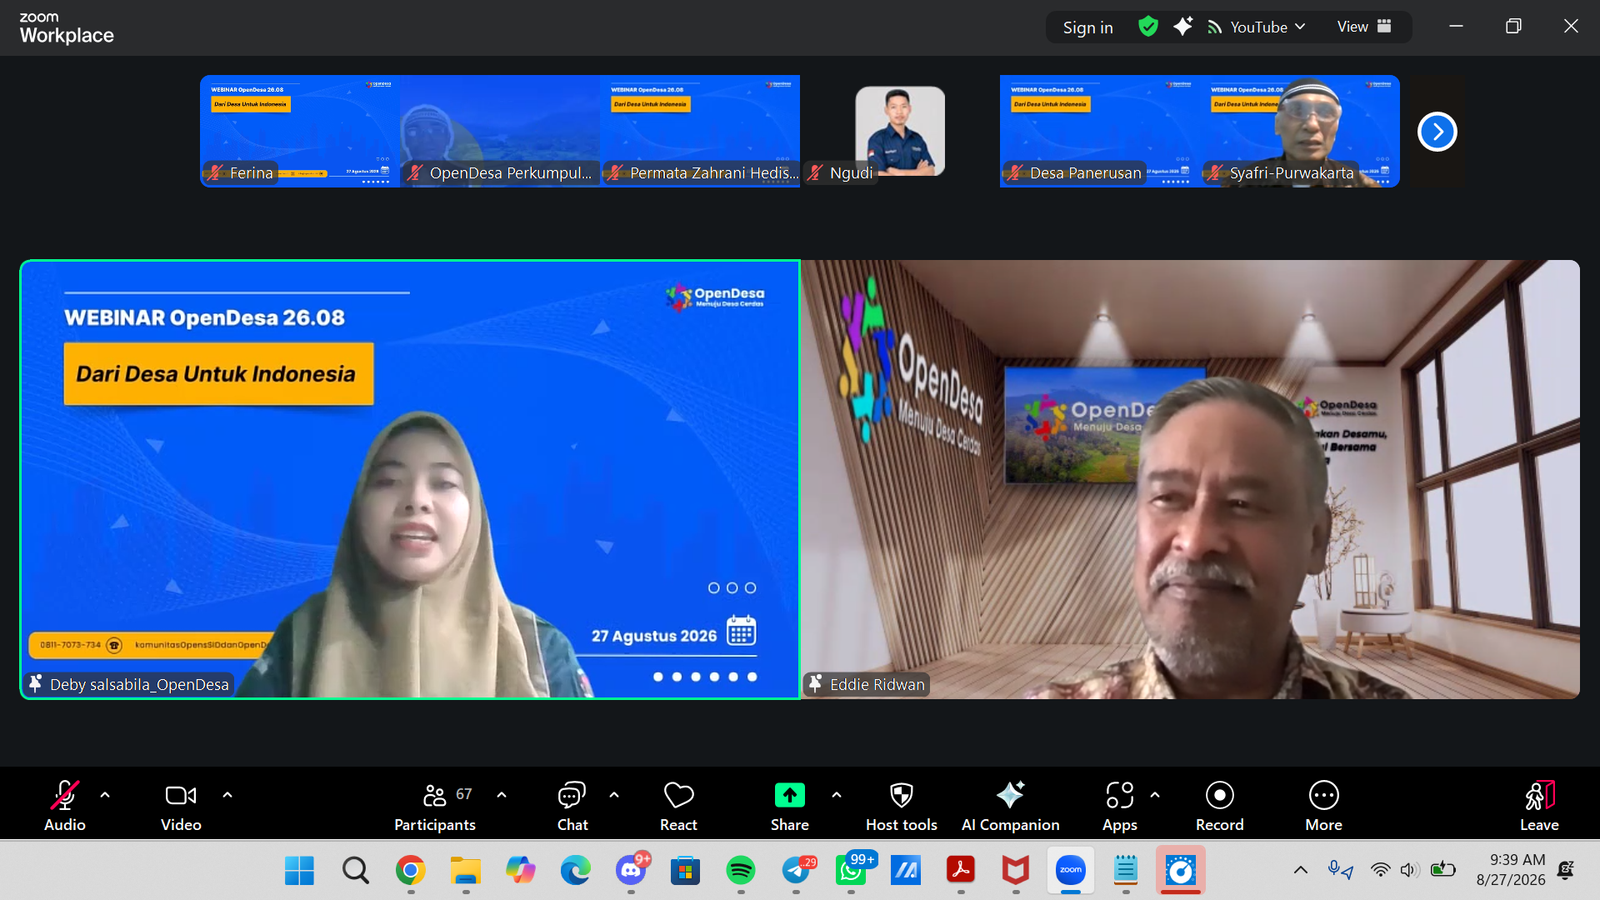1600x900 pixels.
Task: Click the Wi-Fi tray icon
Action: click(1380, 870)
